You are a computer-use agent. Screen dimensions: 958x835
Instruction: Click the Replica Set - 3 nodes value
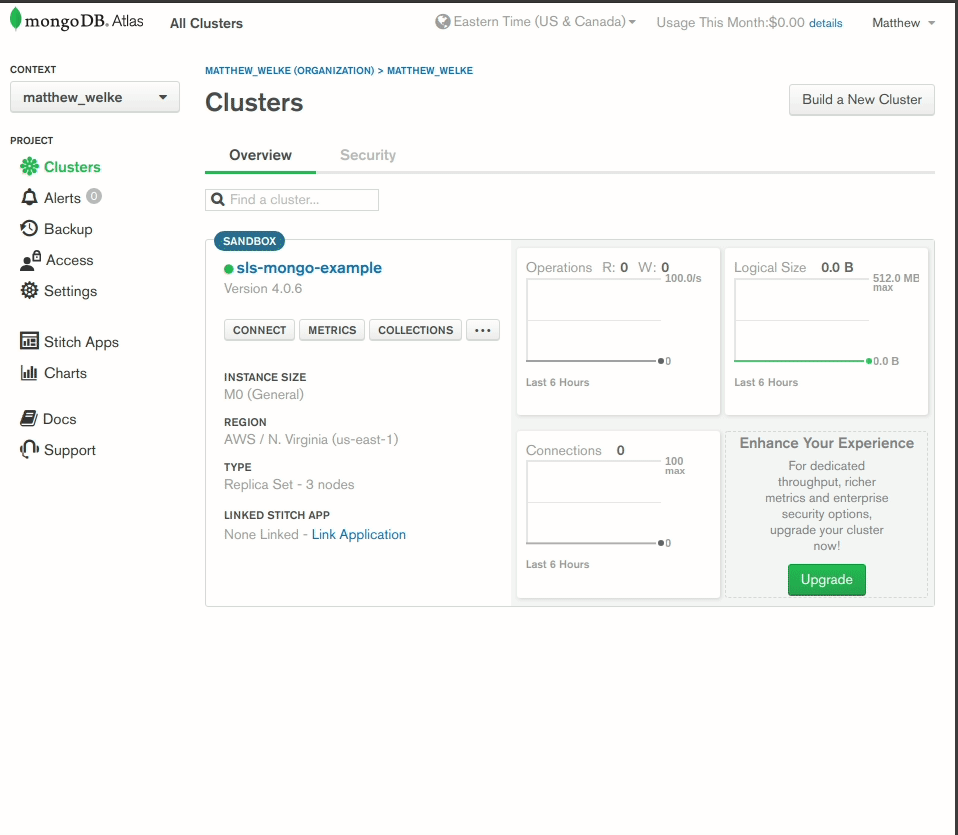click(x=289, y=484)
